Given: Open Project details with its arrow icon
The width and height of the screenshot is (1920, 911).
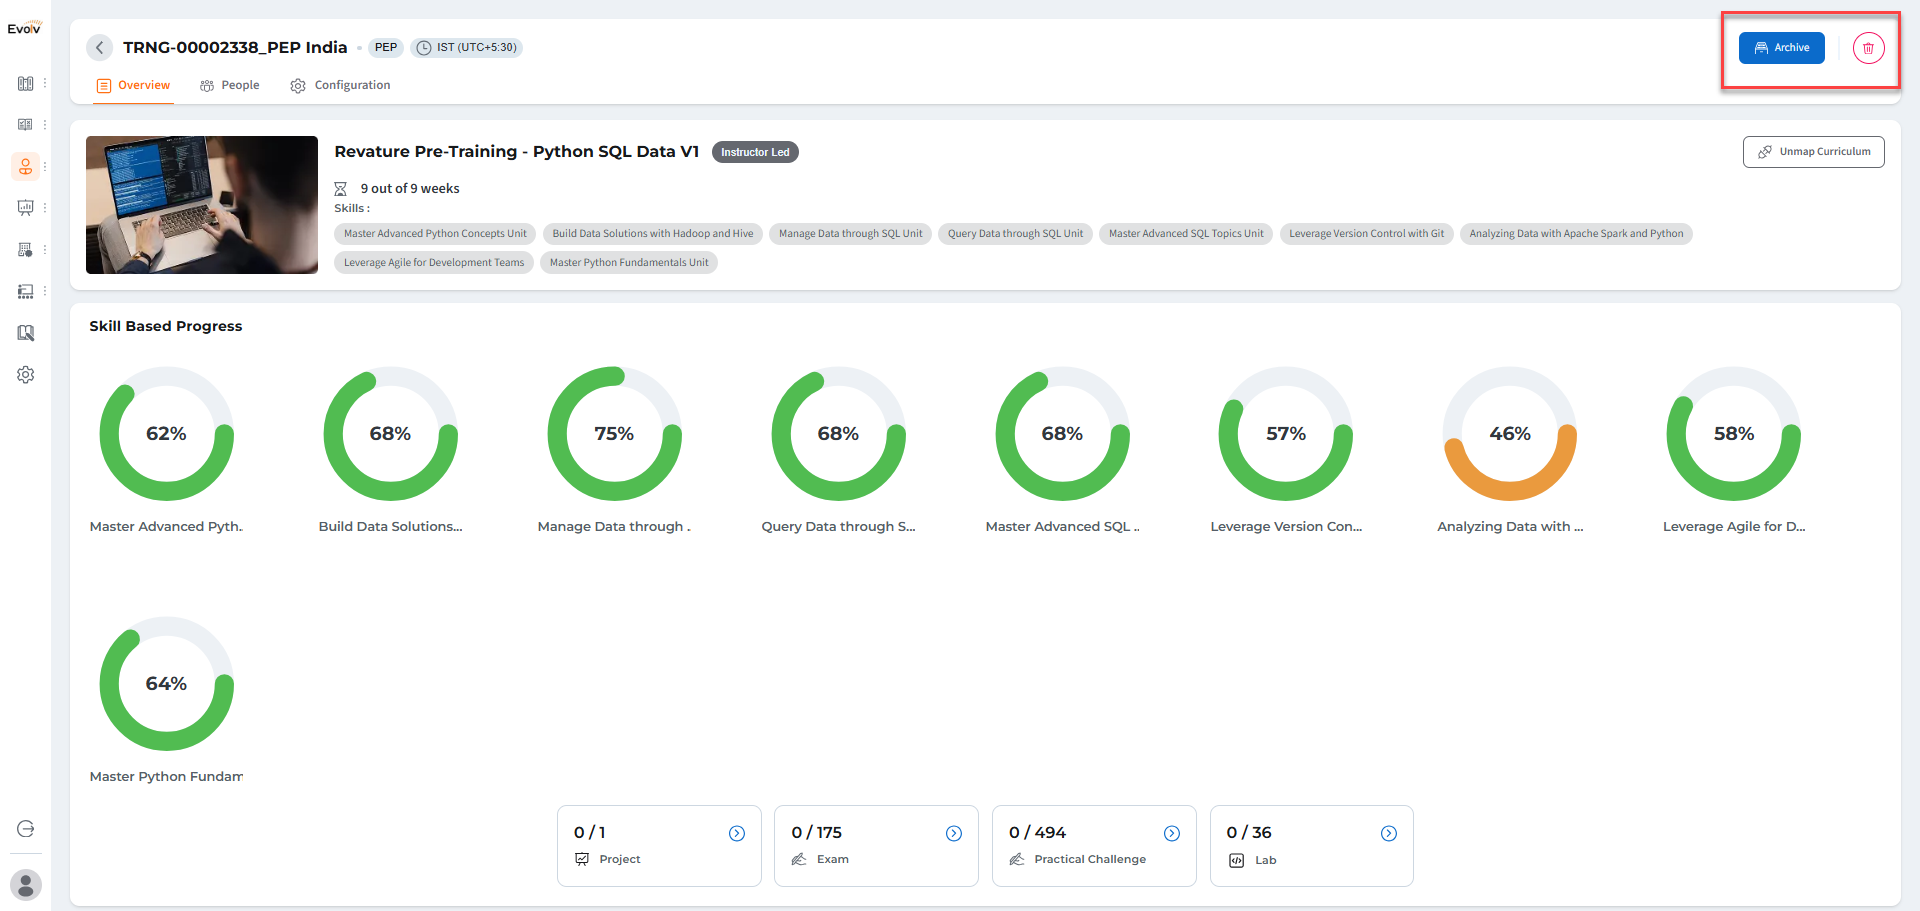Looking at the screenshot, I should click(x=737, y=834).
